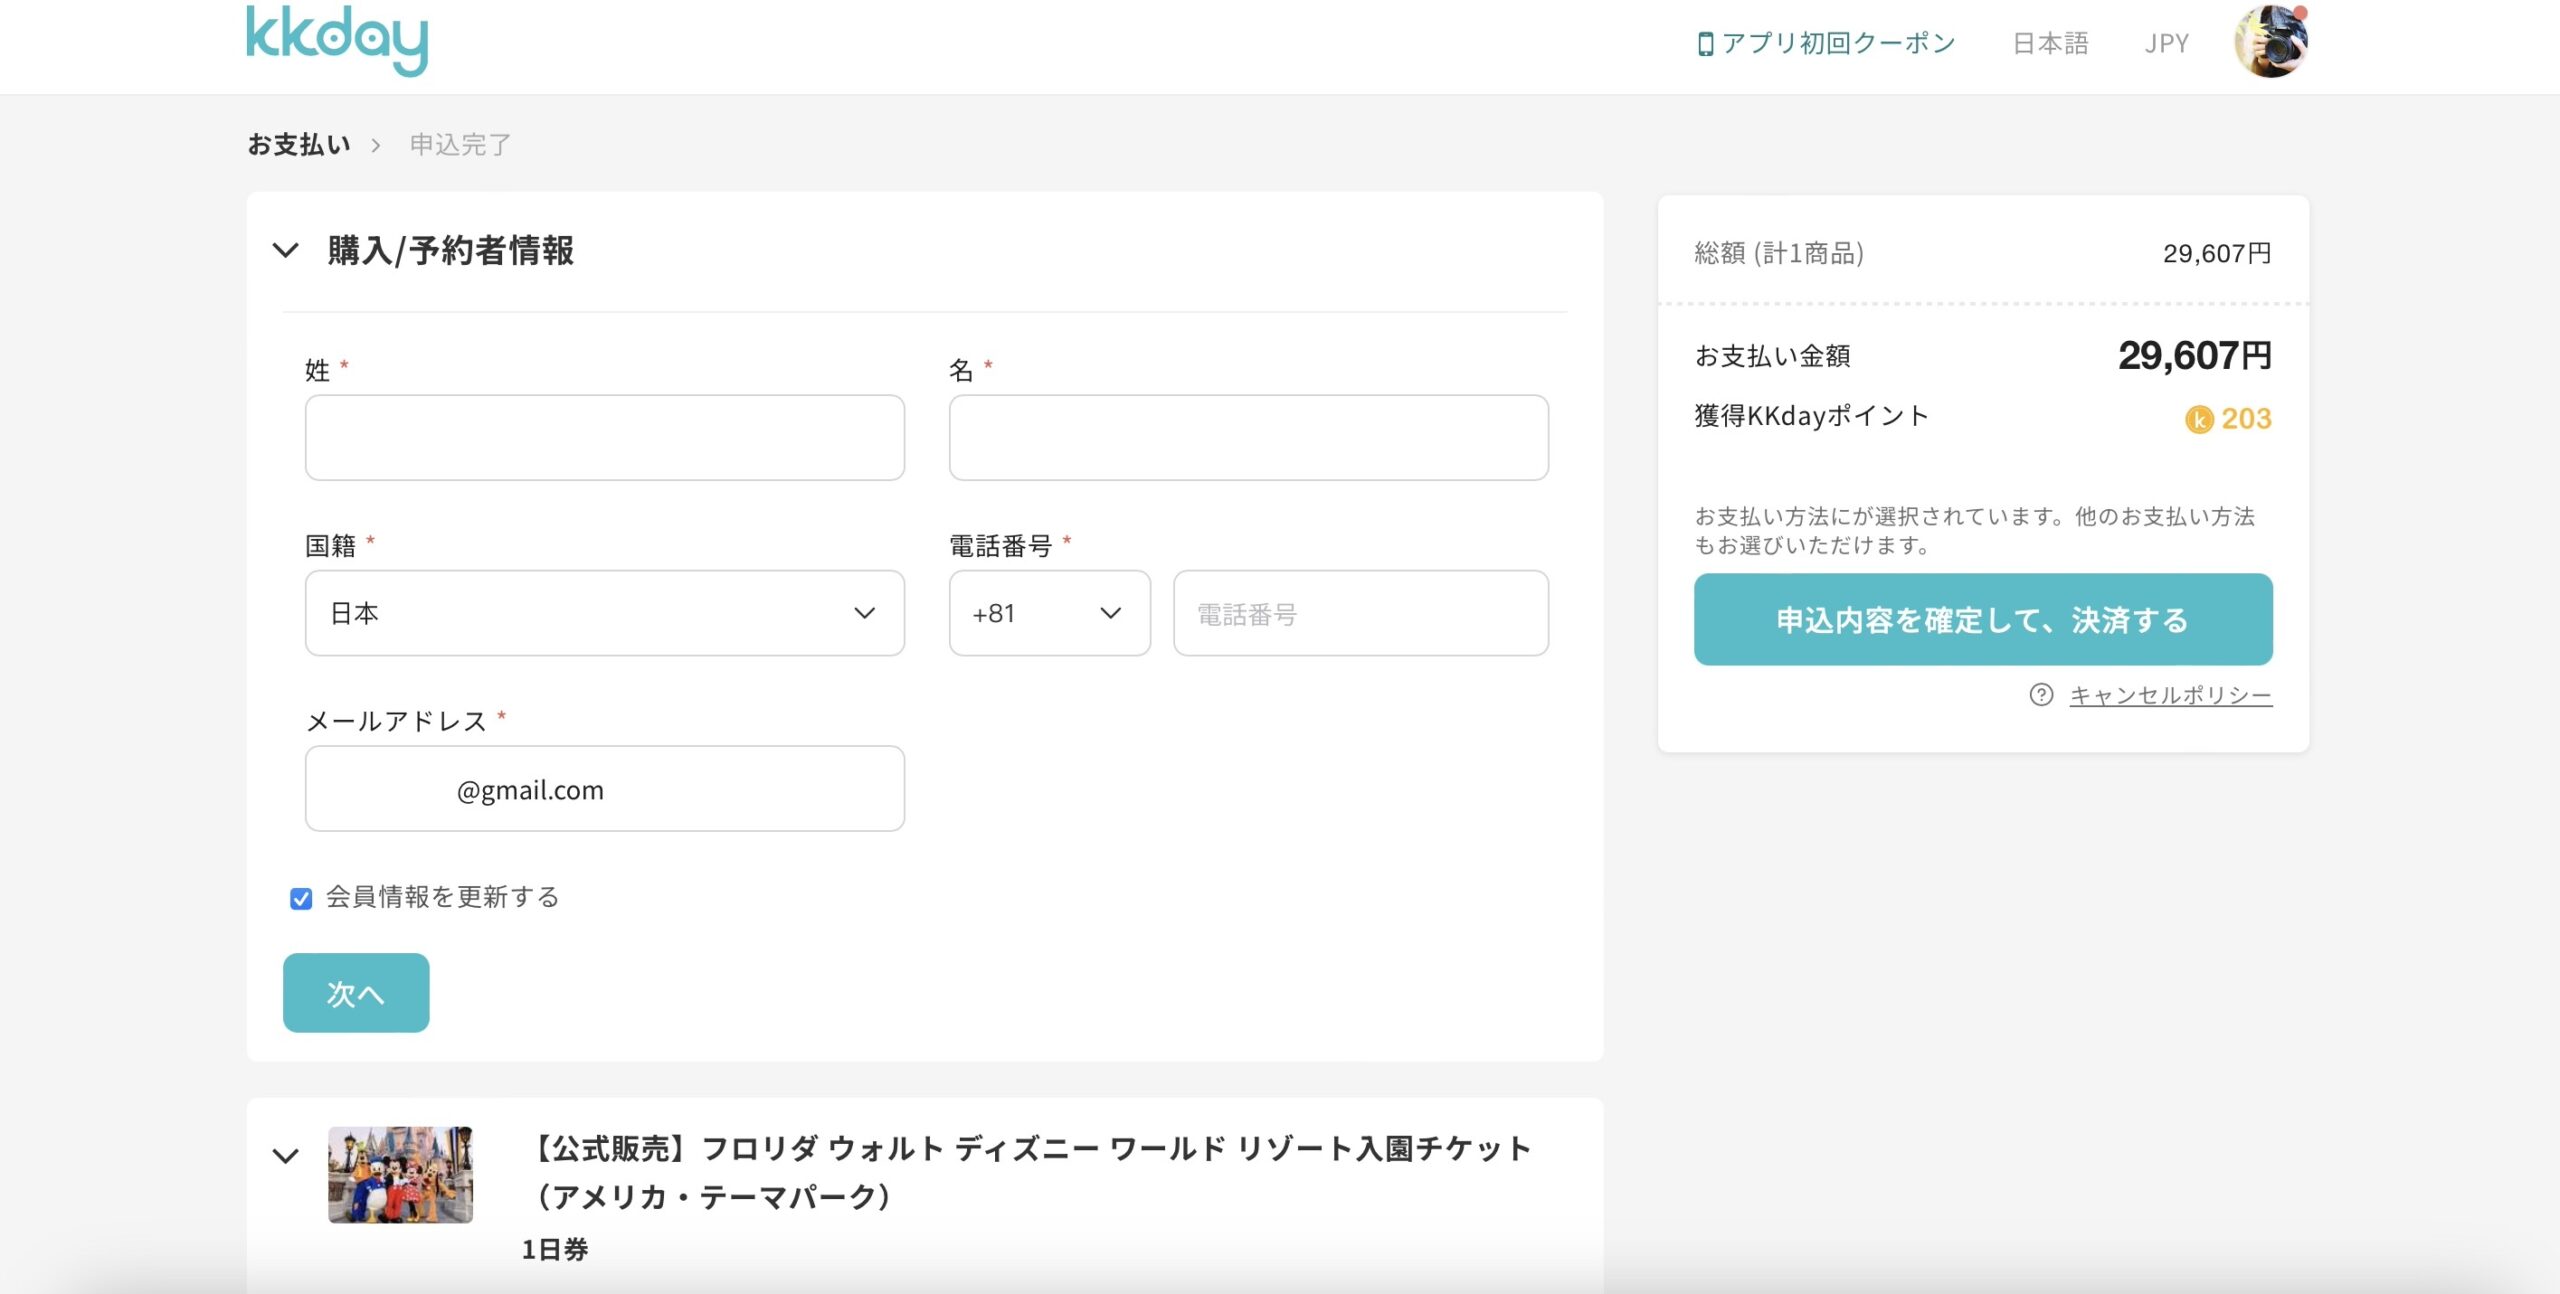Focus the 電話番号 input field
This screenshot has width=2560, height=1294.
1361,613
